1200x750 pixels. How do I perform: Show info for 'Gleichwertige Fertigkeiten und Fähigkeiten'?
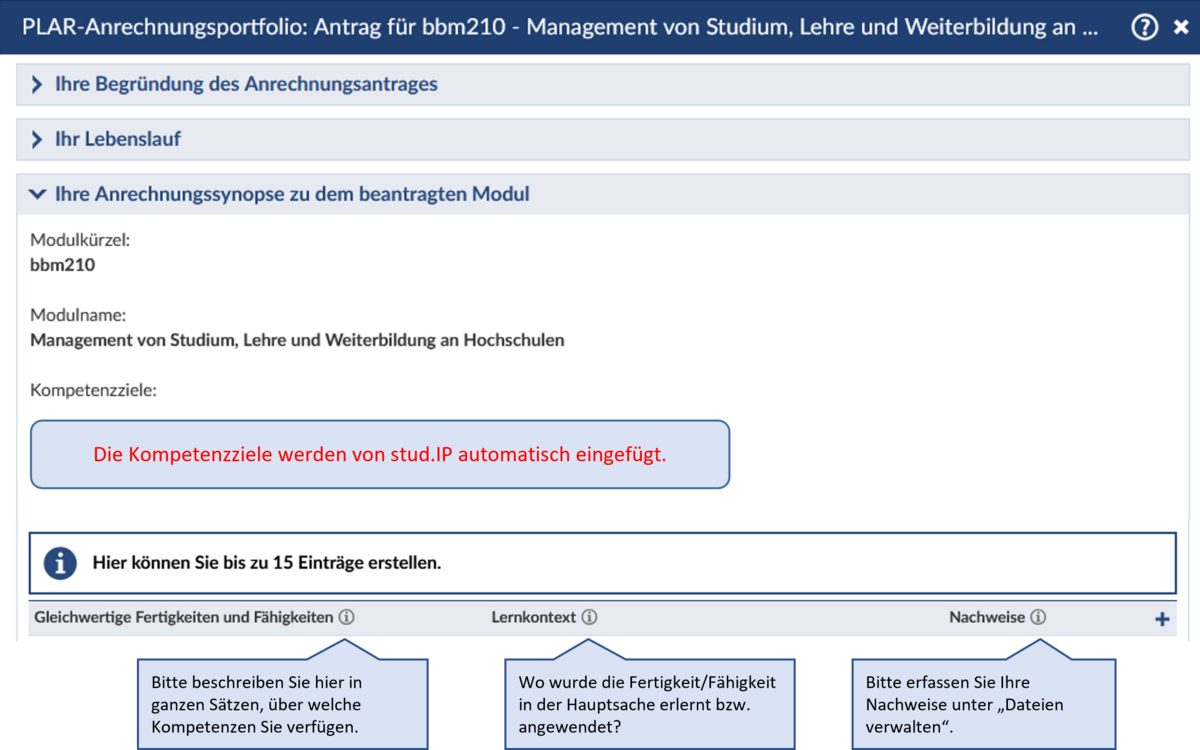346,618
